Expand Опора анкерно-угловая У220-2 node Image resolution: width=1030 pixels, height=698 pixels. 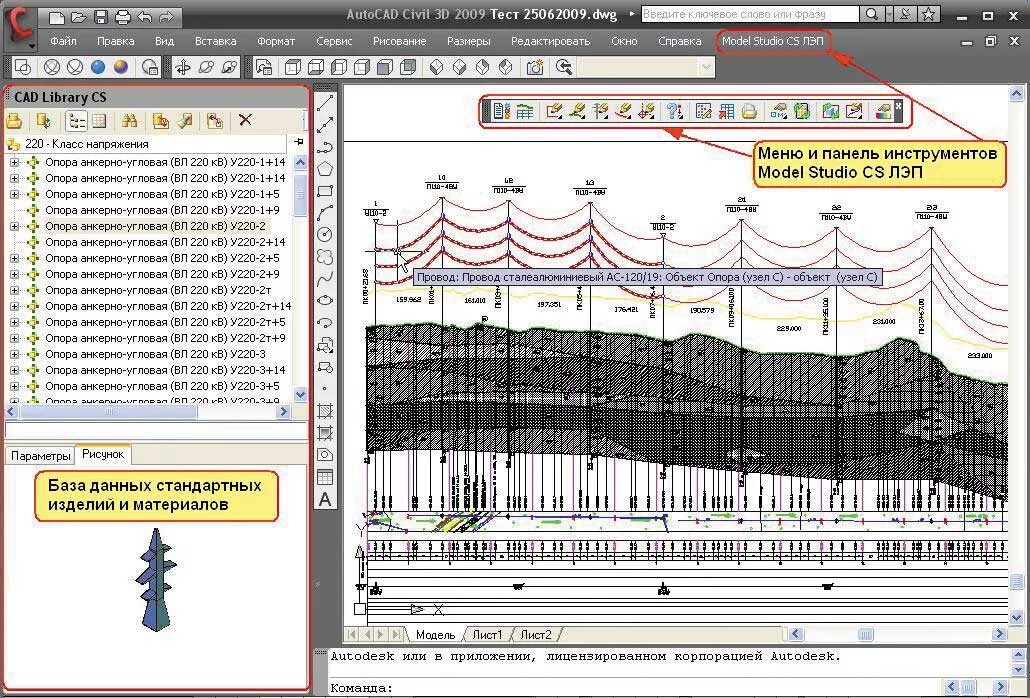(x=14, y=226)
